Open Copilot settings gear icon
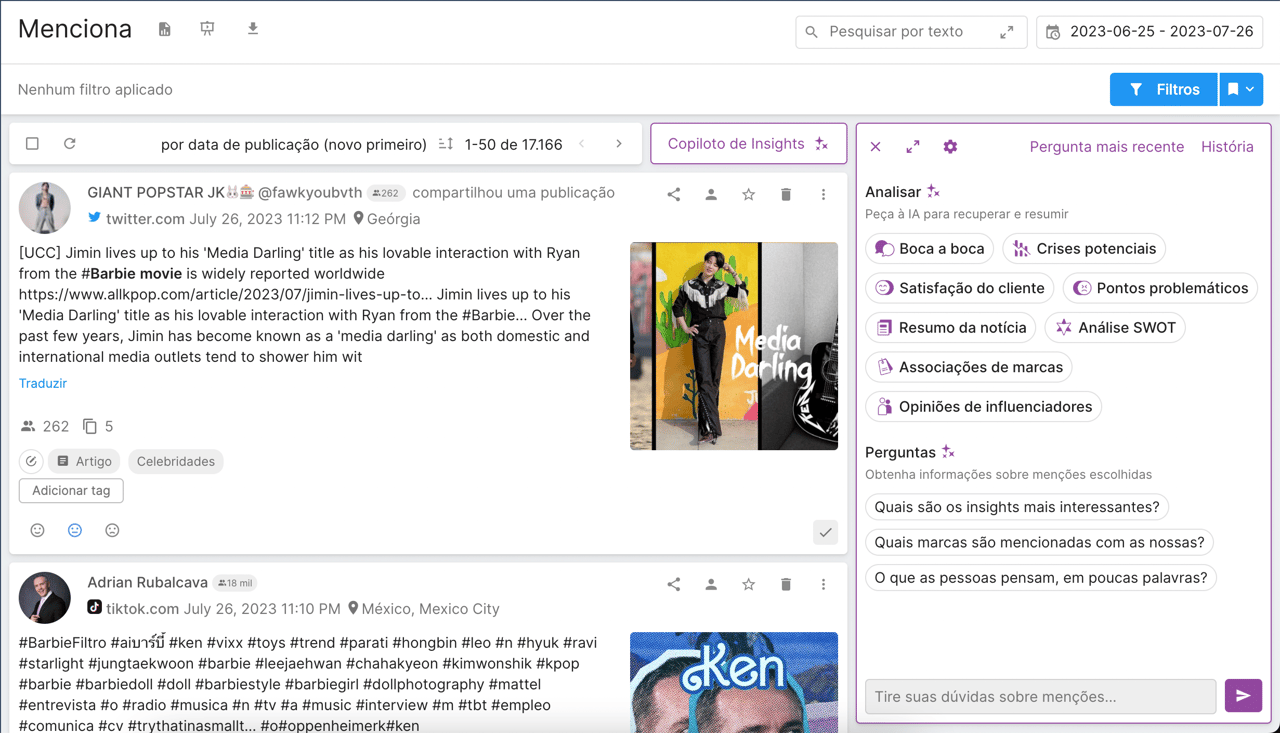Image resolution: width=1280 pixels, height=733 pixels. tap(950, 147)
